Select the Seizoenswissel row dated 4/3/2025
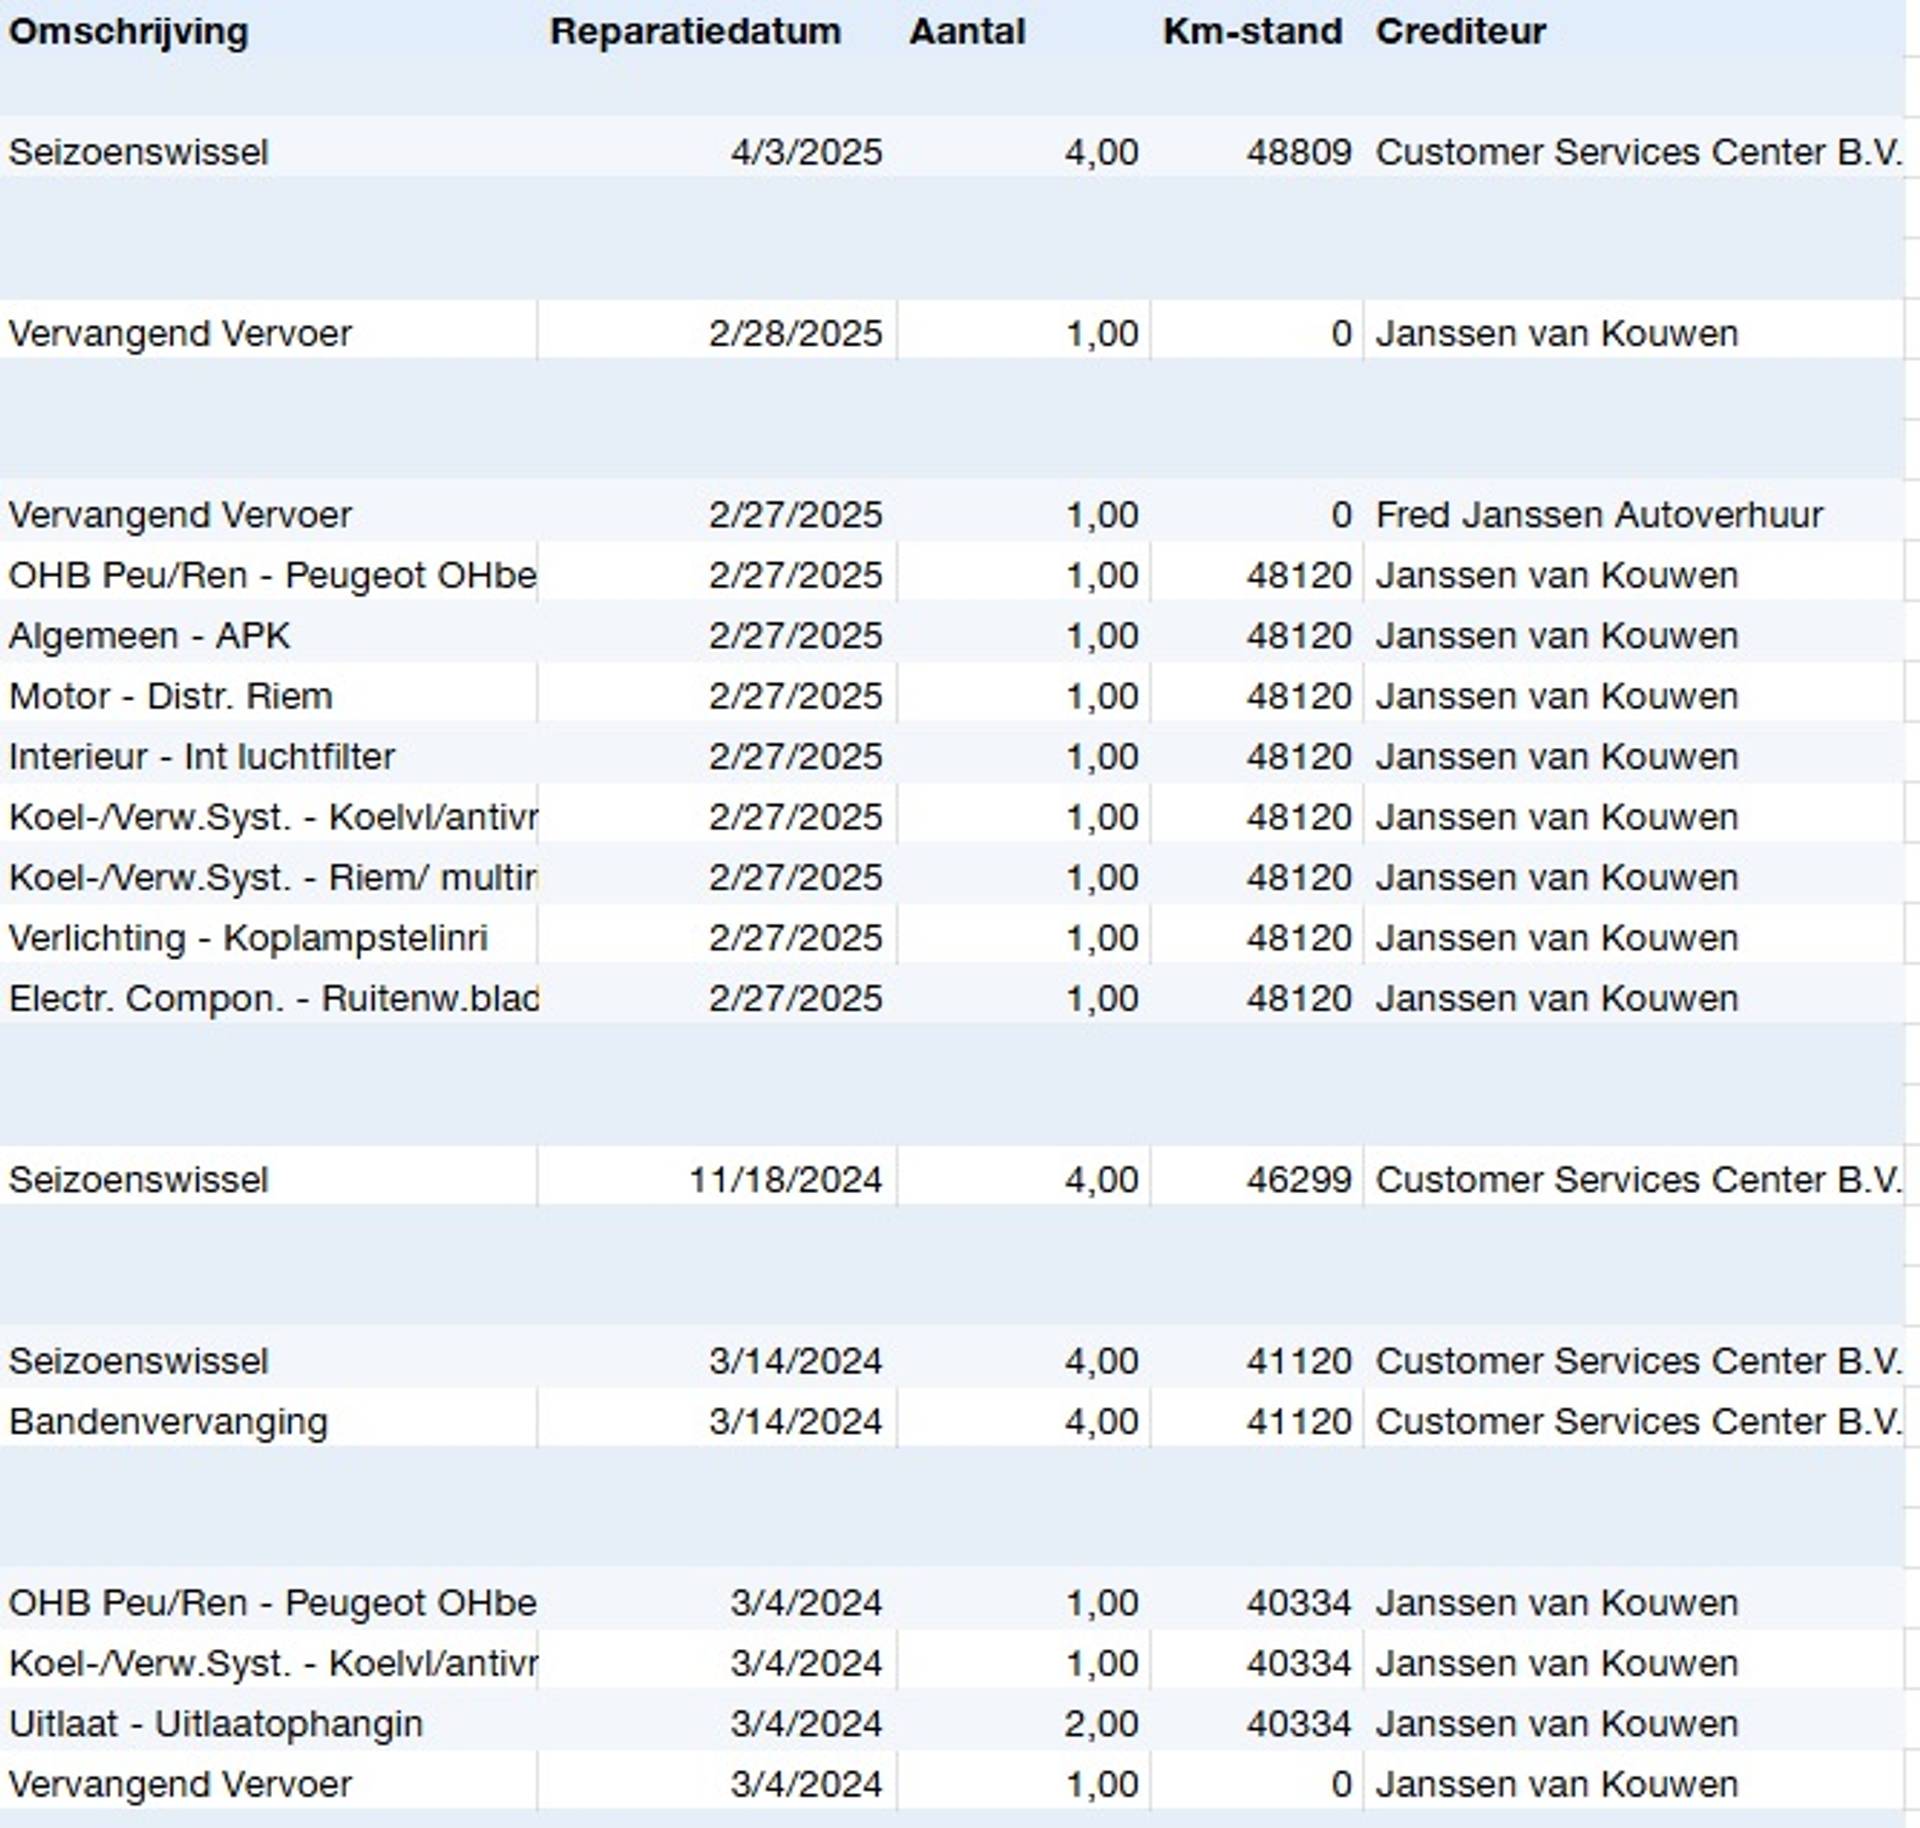 tap(138, 152)
